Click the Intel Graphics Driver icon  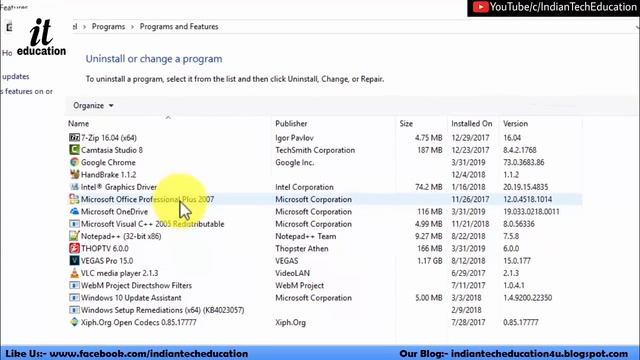74,187
